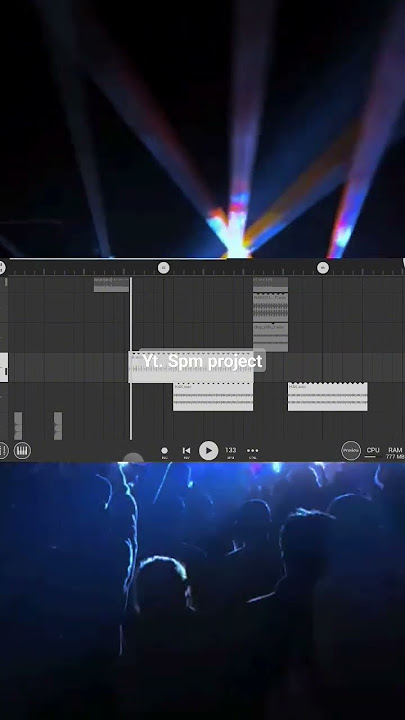Select the audio clip just below the caption
Screen dimensions: 405x720
[x=213, y=397]
